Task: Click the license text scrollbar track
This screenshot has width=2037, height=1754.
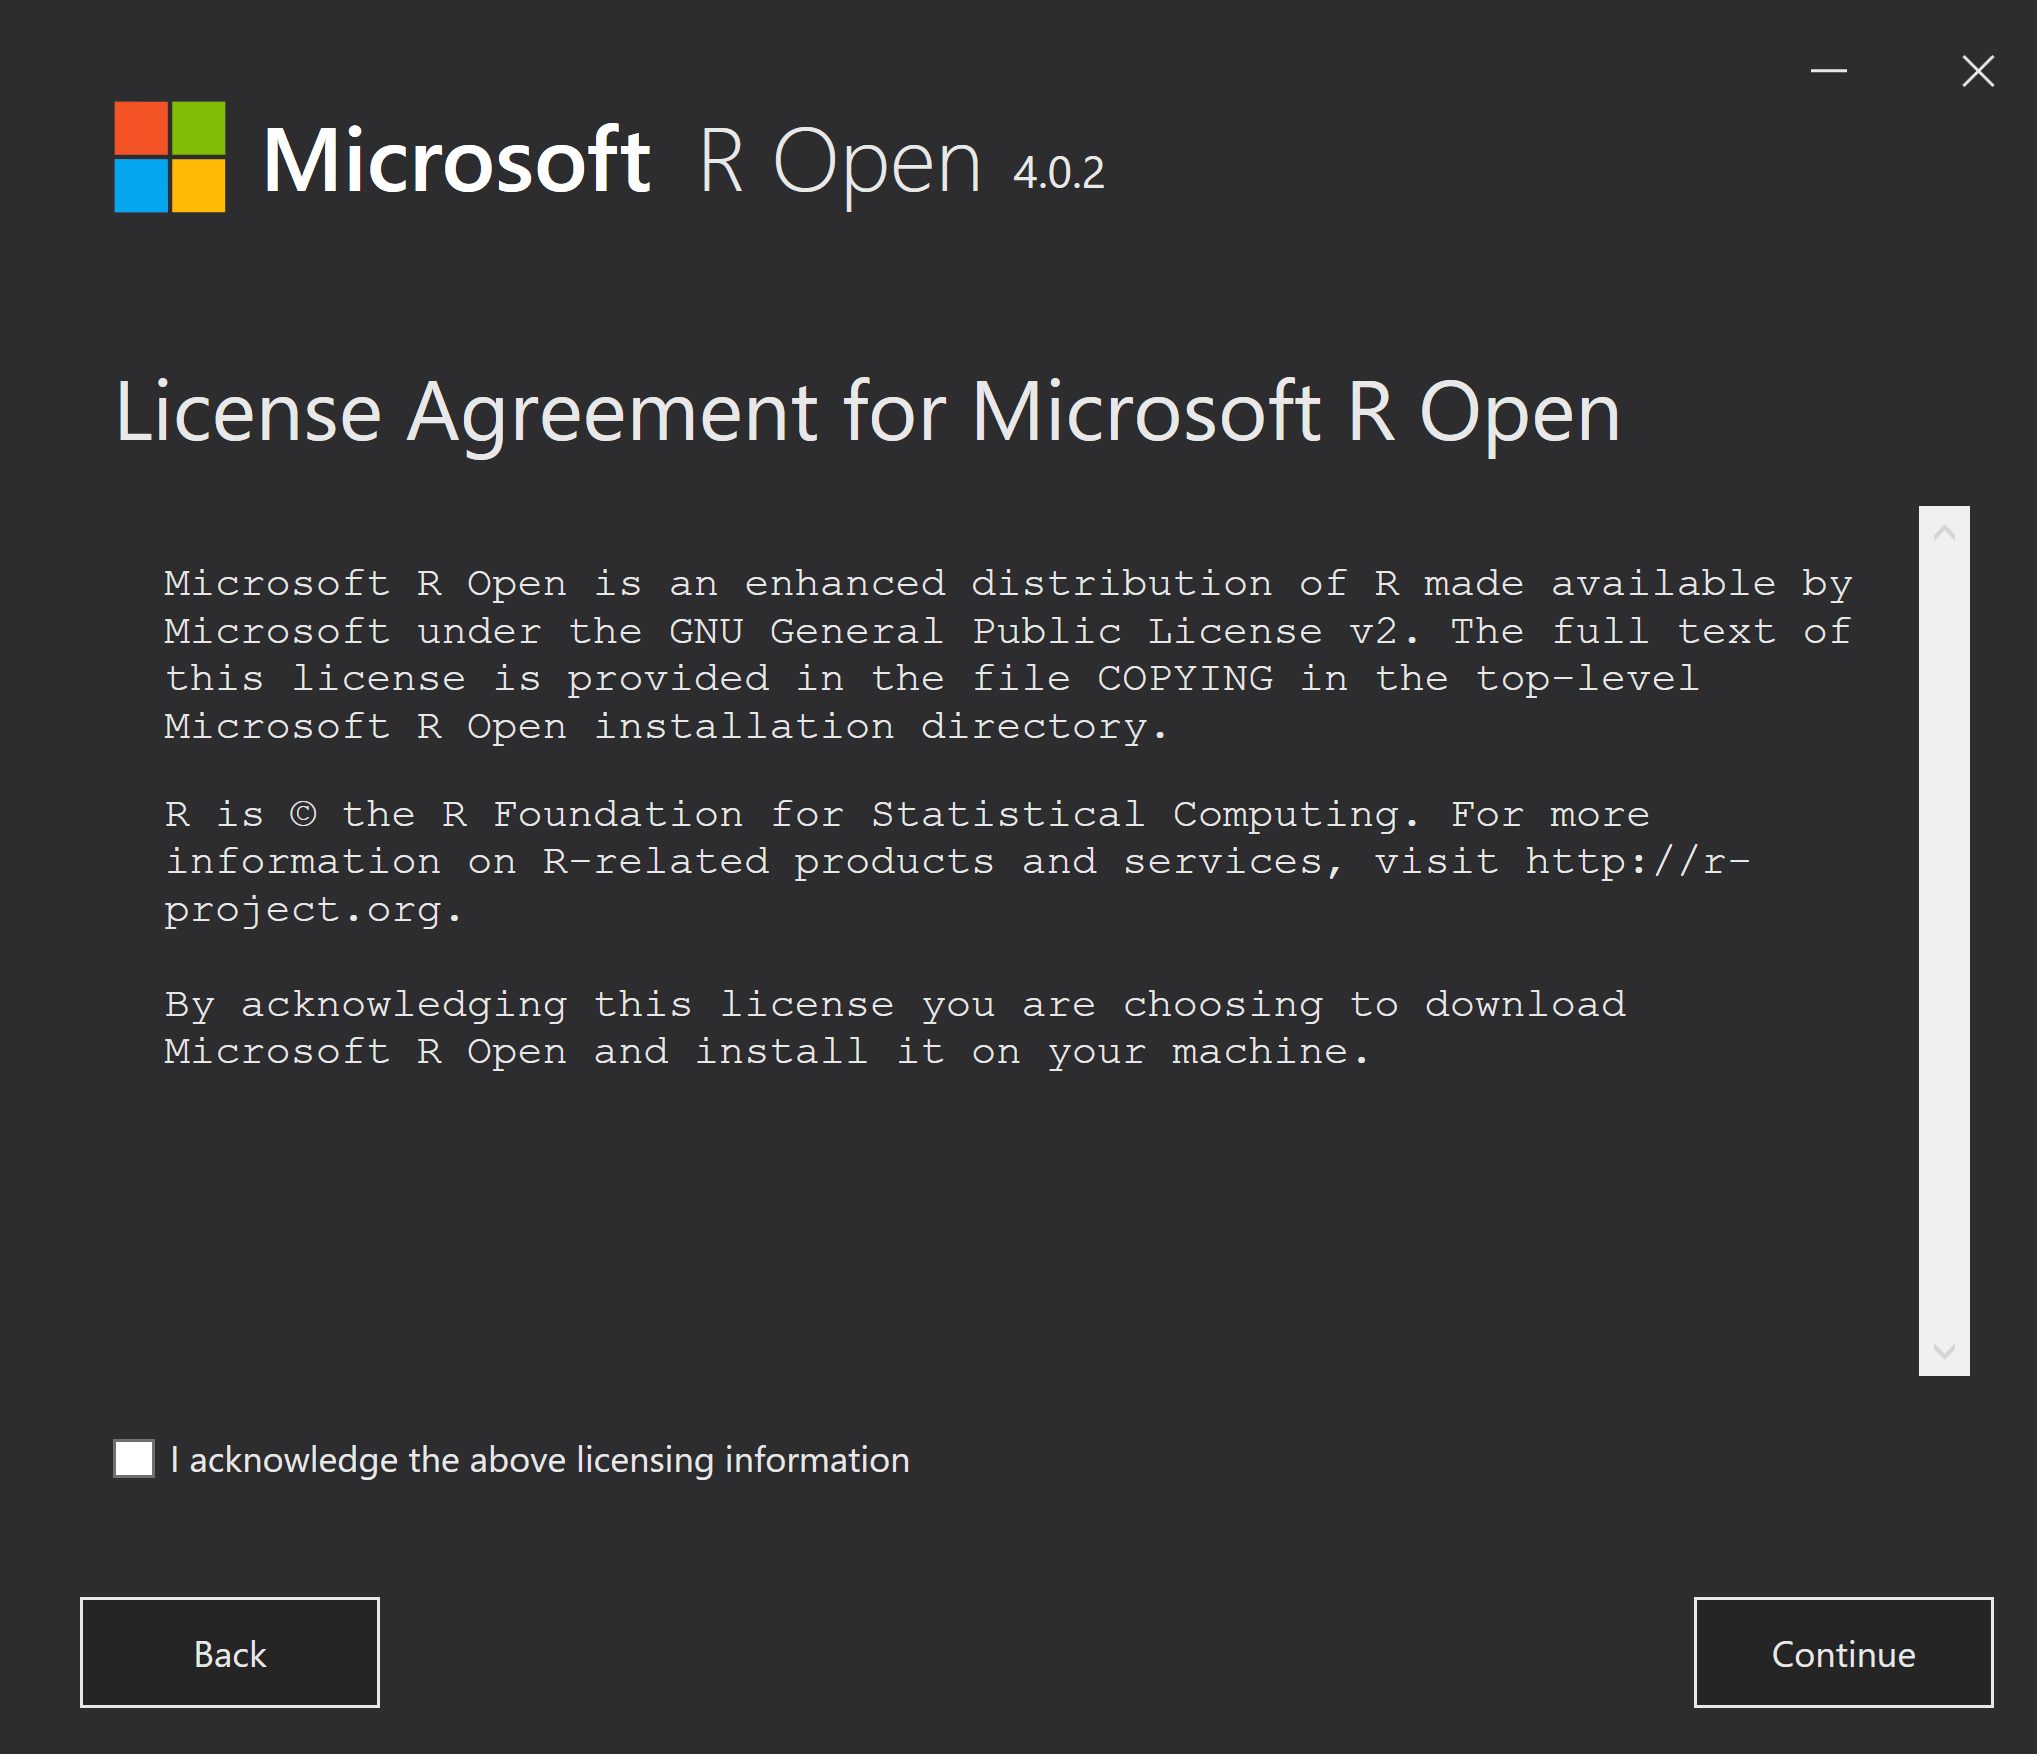Action: point(1944,941)
